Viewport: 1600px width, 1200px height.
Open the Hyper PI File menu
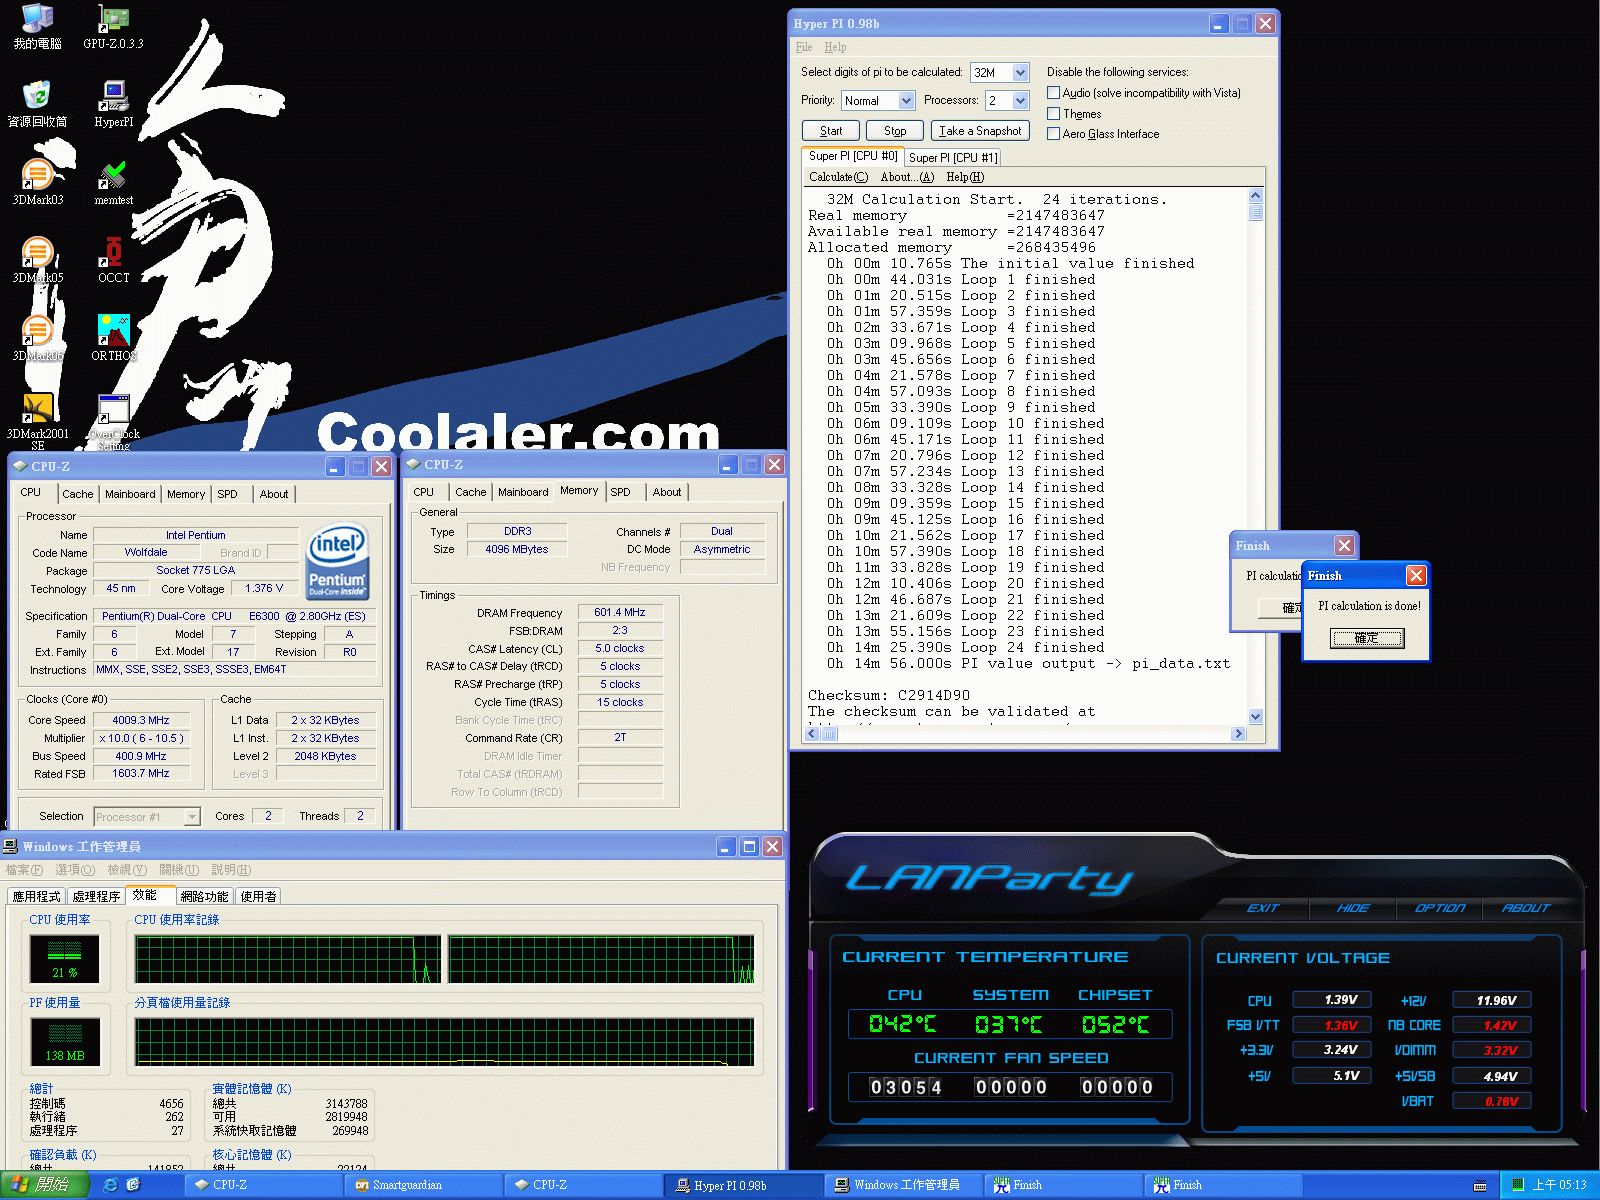point(804,47)
